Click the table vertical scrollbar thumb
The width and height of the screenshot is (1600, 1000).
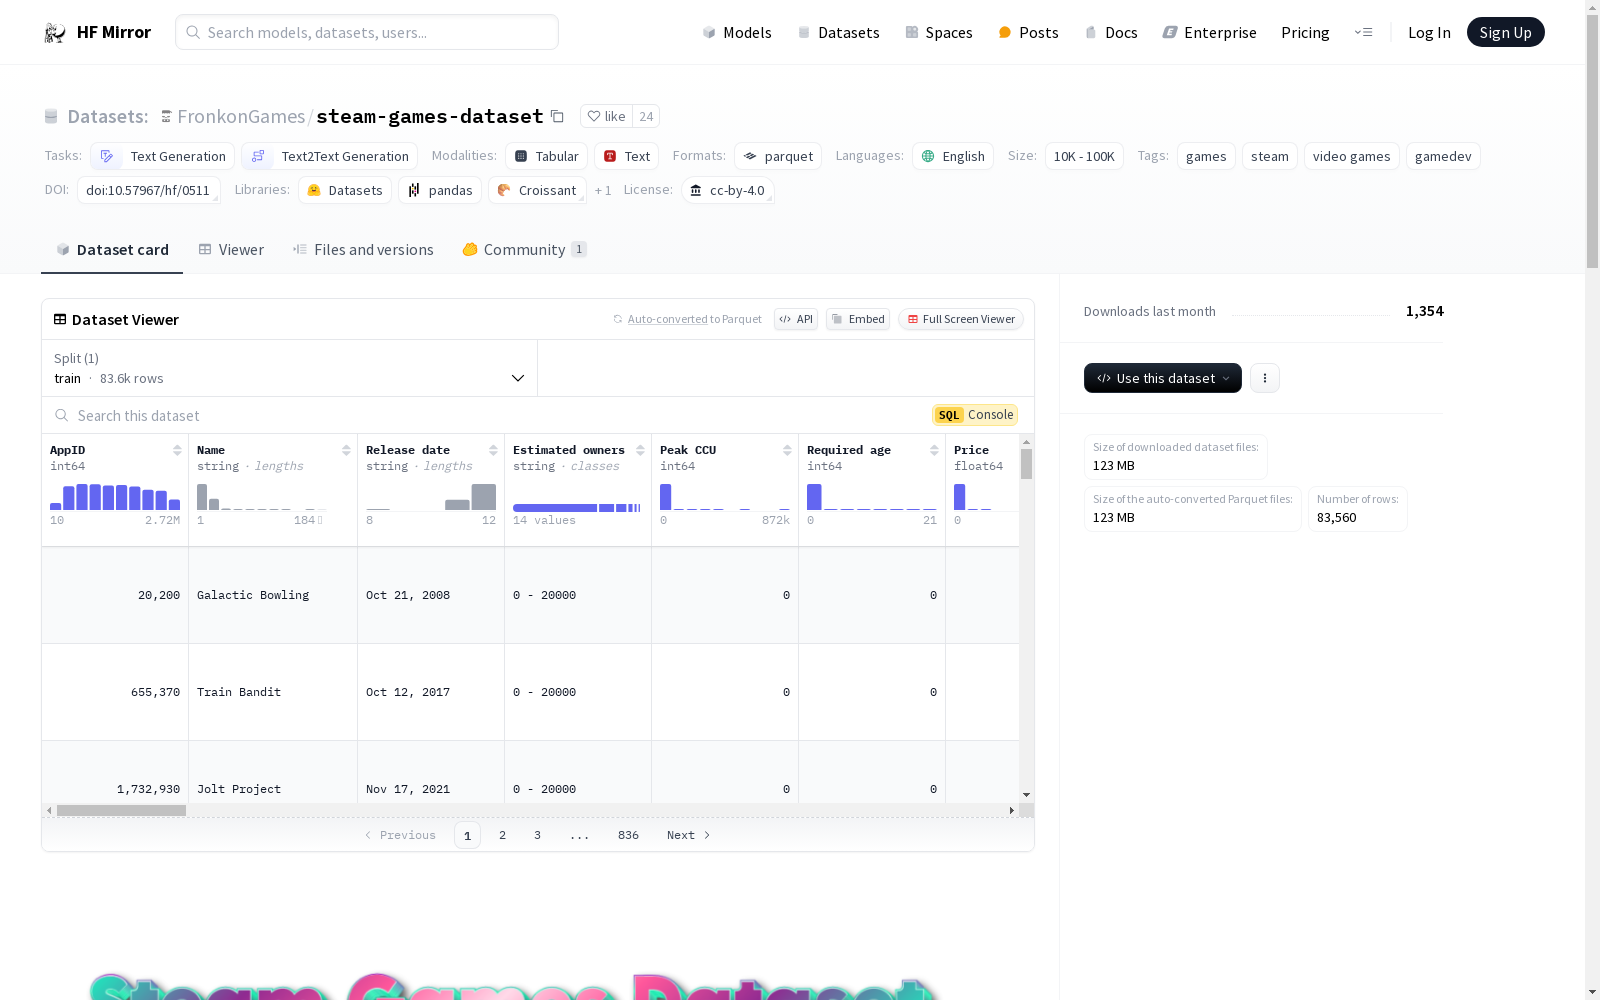[1026, 464]
